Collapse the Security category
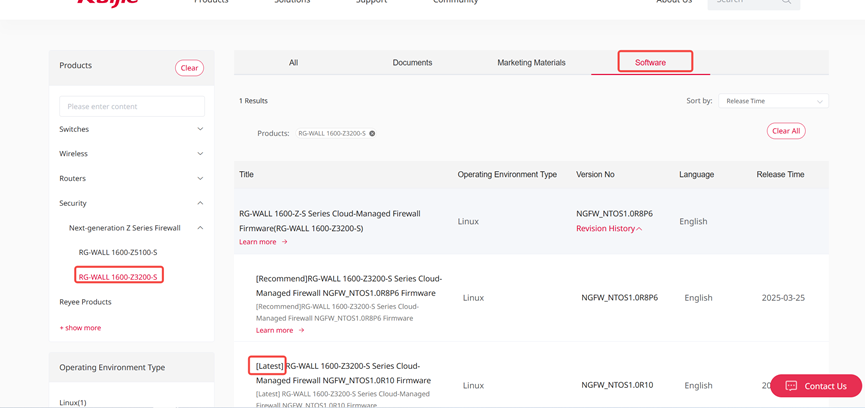865x408 pixels. point(200,203)
